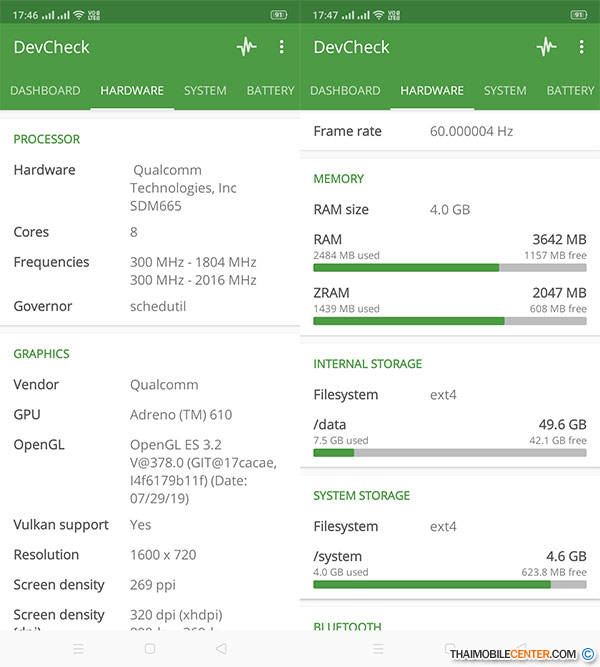Tap the pulse monitor icon on left screen
The height and width of the screenshot is (667, 600).
[x=246, y=47]
